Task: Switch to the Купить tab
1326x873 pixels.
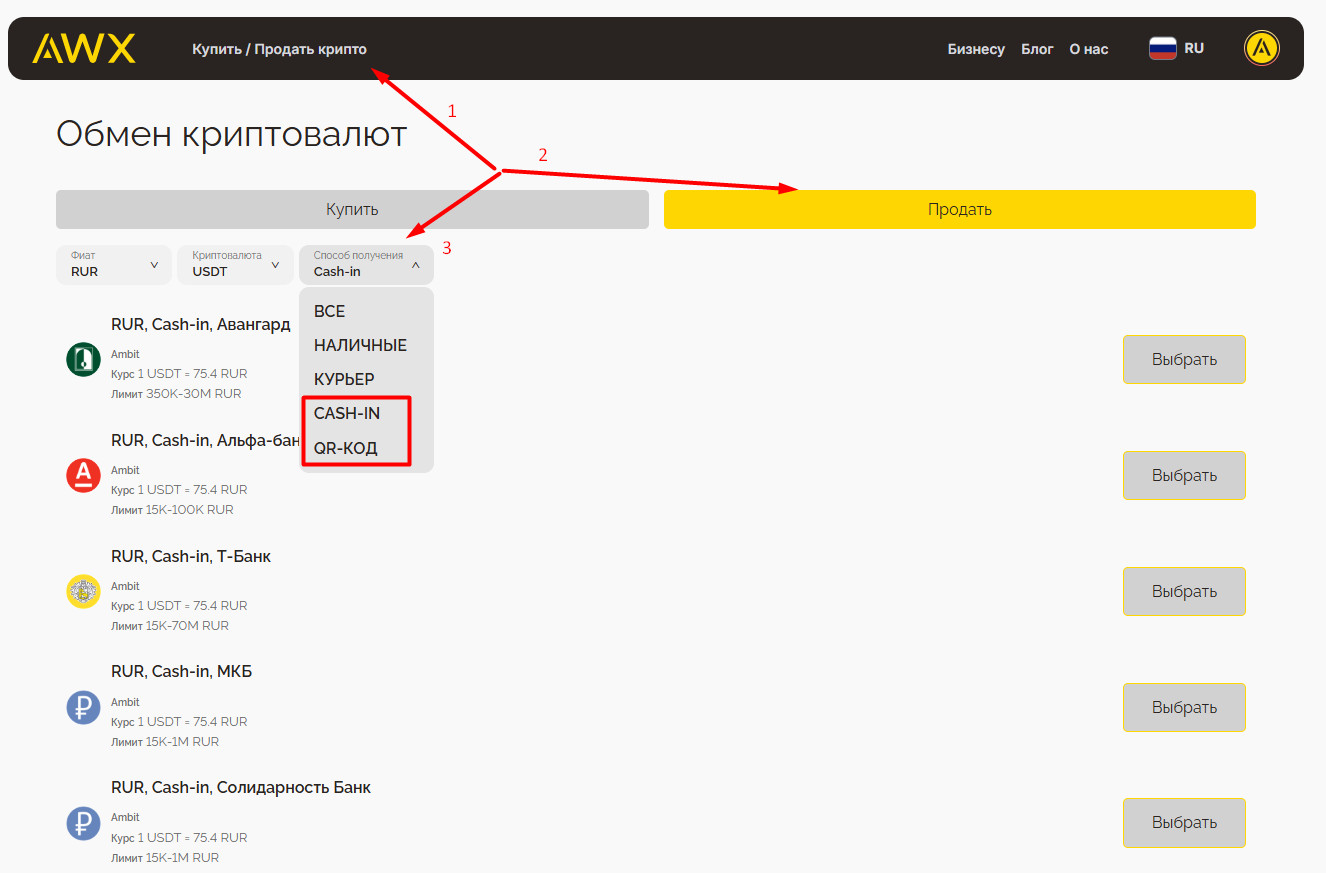Action: pyautogui.click(x=352, y=210)
